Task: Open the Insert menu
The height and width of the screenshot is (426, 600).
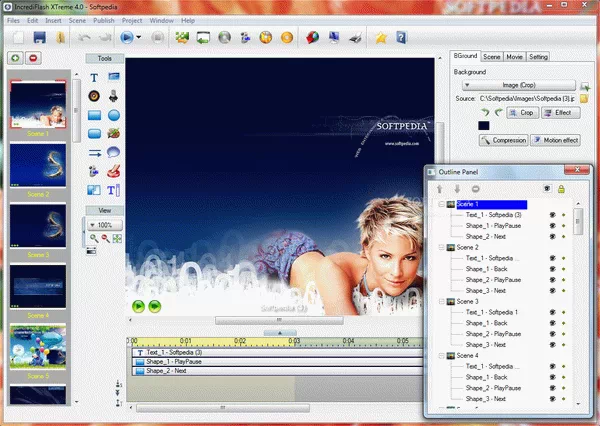Action: [53, 21]
